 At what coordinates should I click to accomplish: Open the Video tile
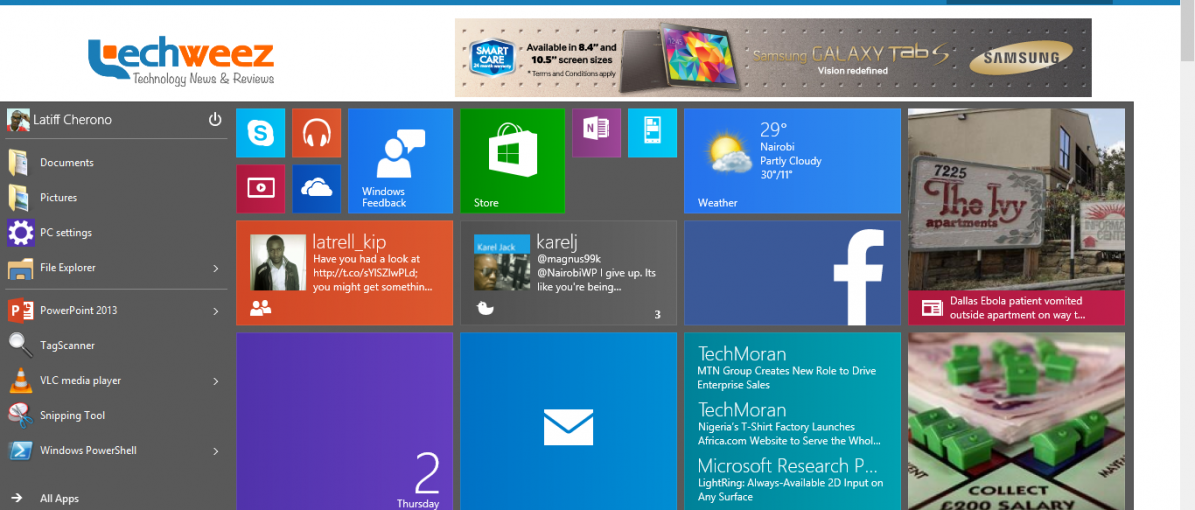pos(261,188)
